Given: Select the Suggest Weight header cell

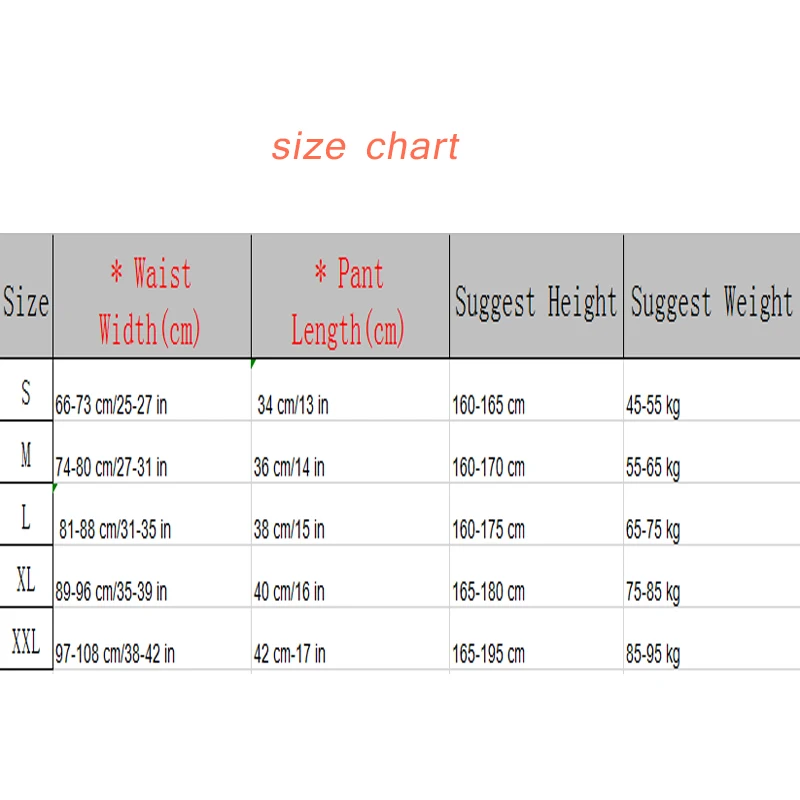Looking at the screenshot, I should [x=711, y=301].
